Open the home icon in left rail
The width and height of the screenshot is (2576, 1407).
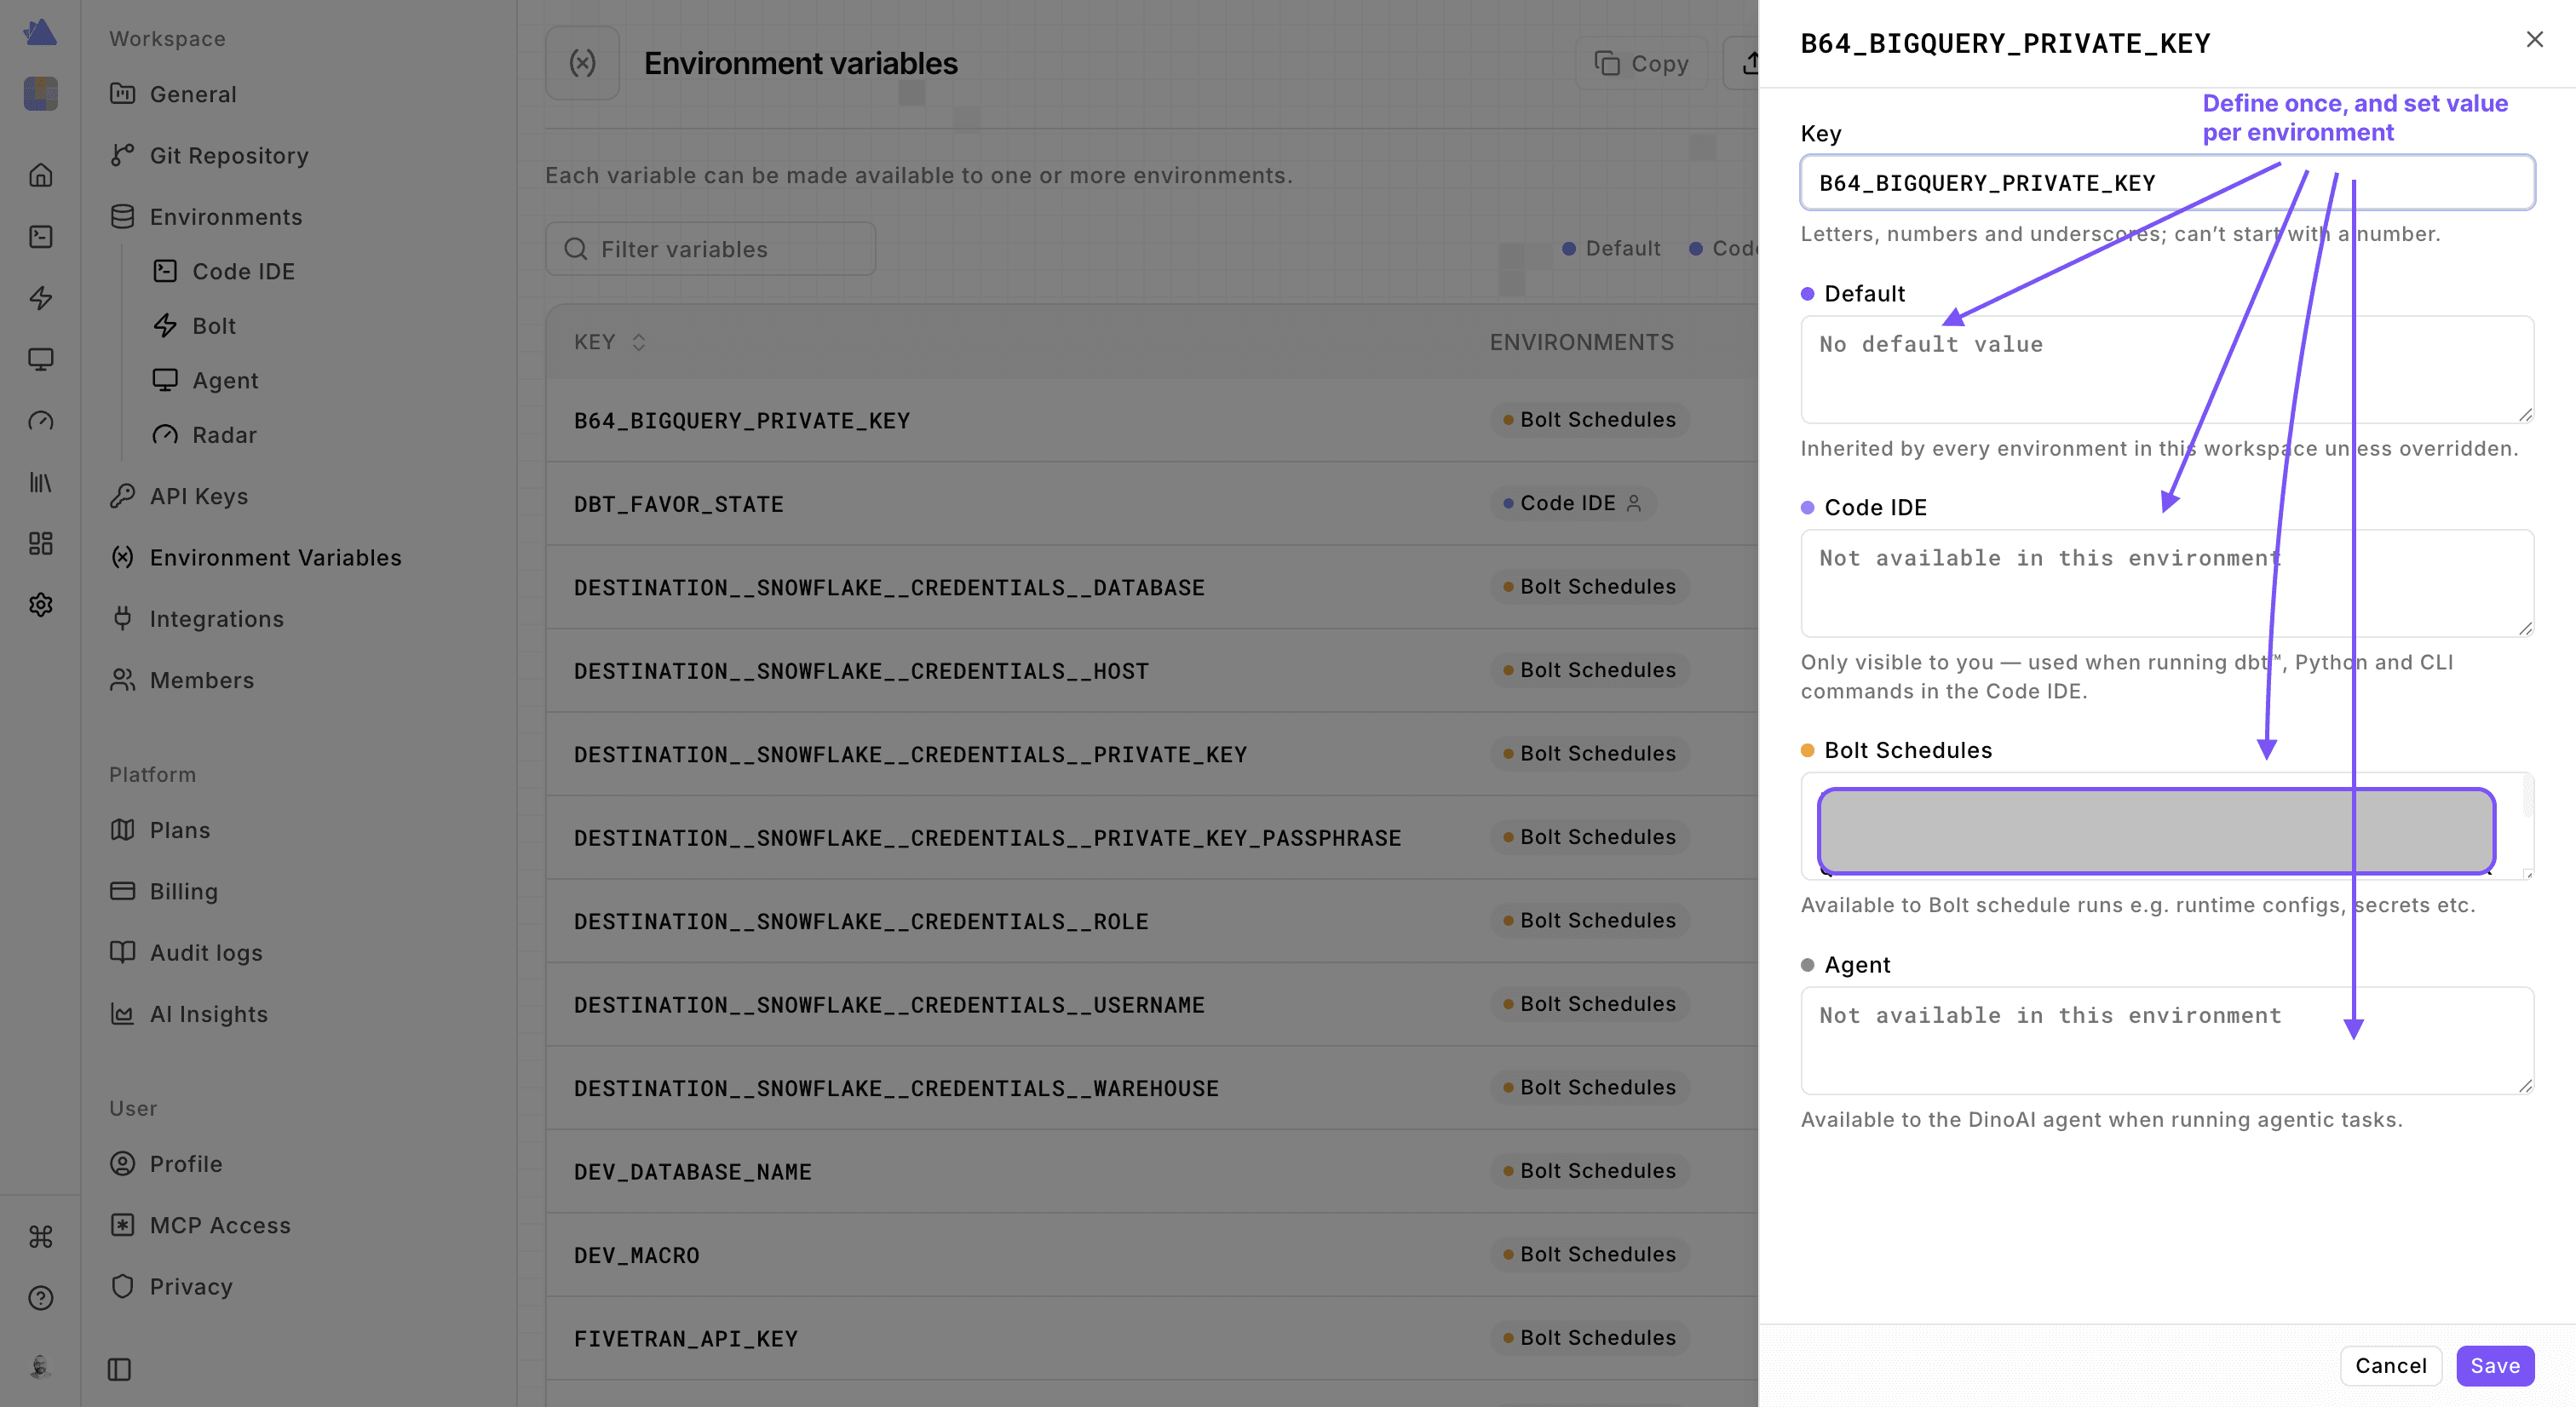(41, 175)
